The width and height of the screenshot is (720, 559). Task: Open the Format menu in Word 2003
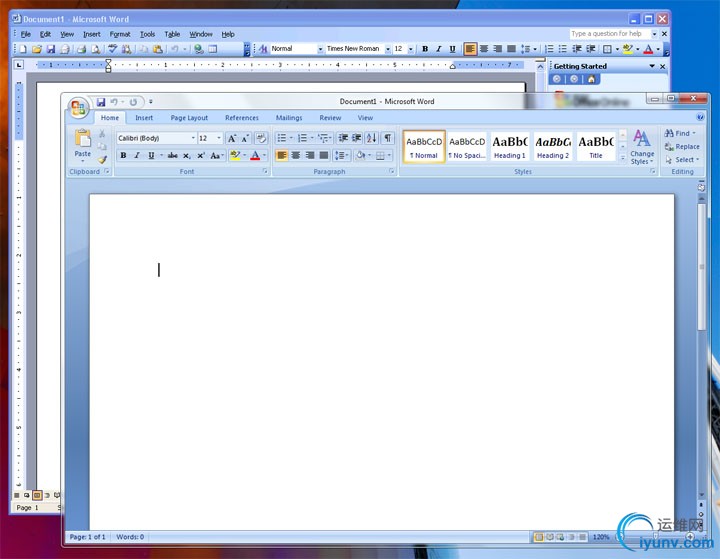pos(119,34)
